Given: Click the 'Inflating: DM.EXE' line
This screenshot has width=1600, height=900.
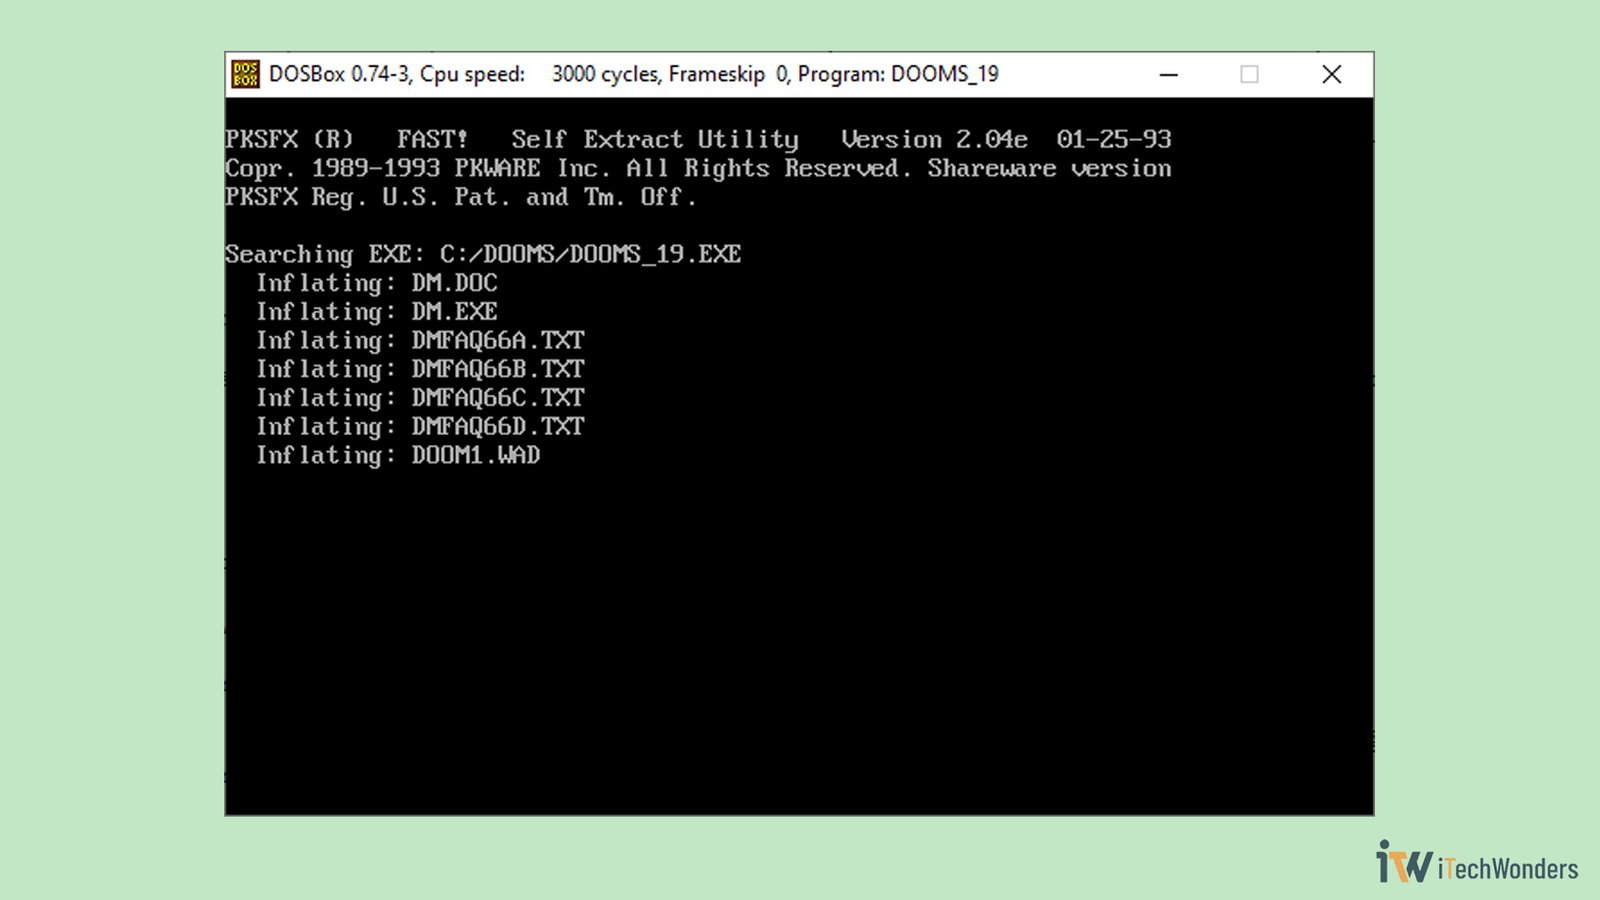Looking at the screenshot, I should point(377,312).
